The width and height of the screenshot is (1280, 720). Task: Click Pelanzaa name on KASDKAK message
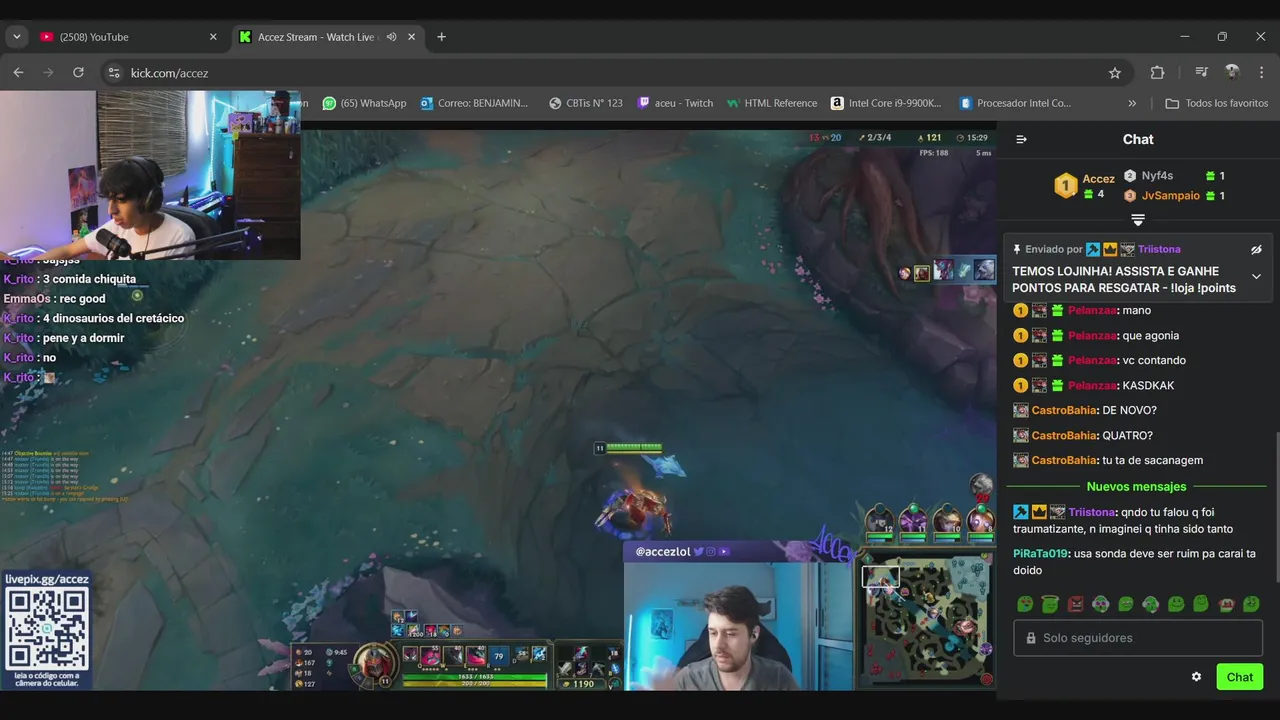pyautogui.click(x=1092, y=385)
